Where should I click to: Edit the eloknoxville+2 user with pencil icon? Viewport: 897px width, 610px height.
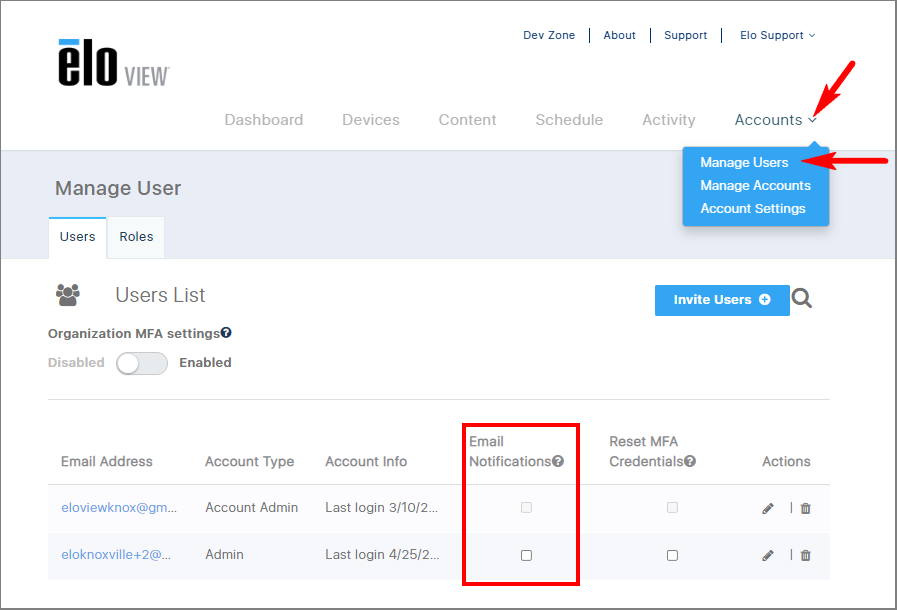[x=768, y=555]
